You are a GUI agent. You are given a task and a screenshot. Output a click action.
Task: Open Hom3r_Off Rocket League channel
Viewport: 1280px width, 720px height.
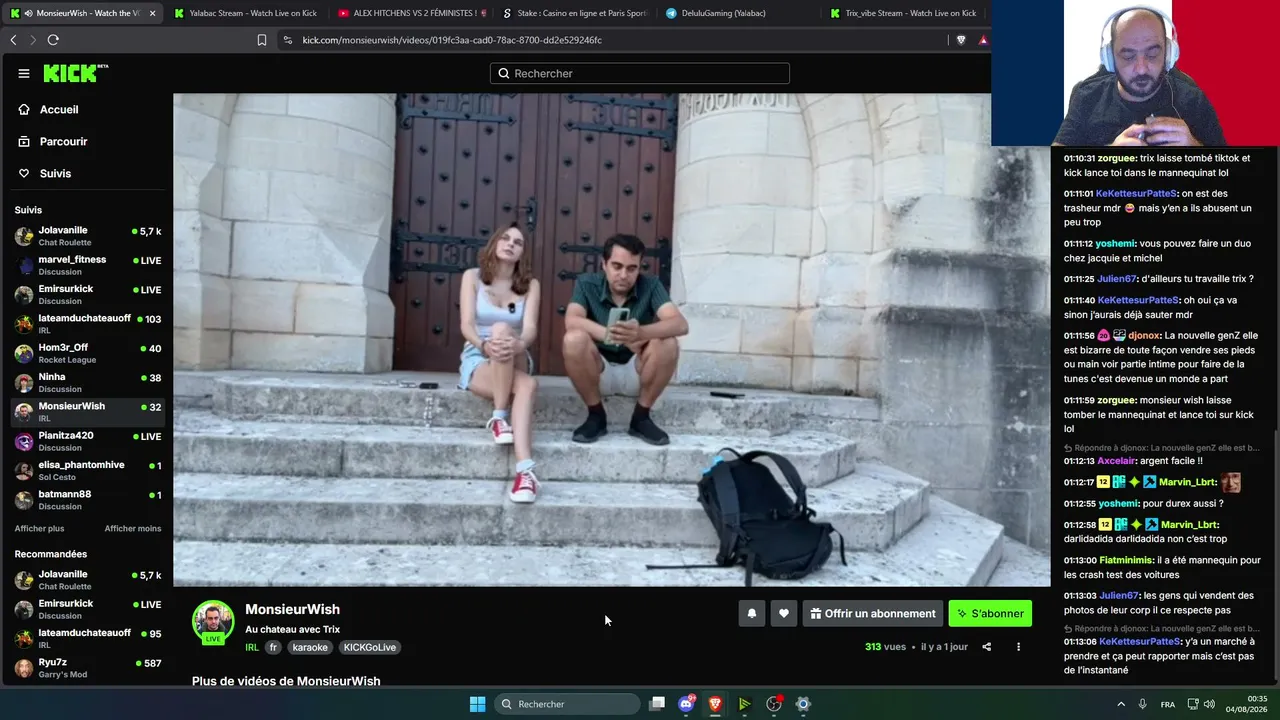(x=86, y=353)
